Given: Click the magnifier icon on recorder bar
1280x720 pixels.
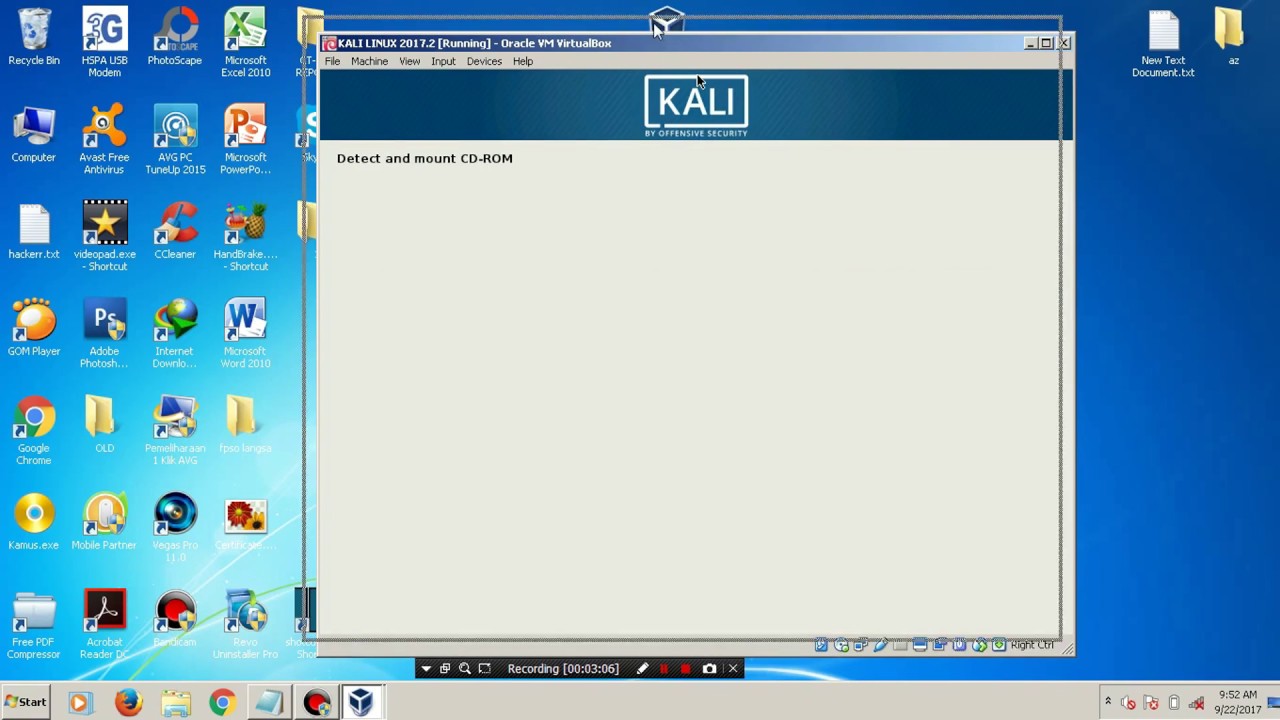Looking at the screenshot, I should (465, 669).
